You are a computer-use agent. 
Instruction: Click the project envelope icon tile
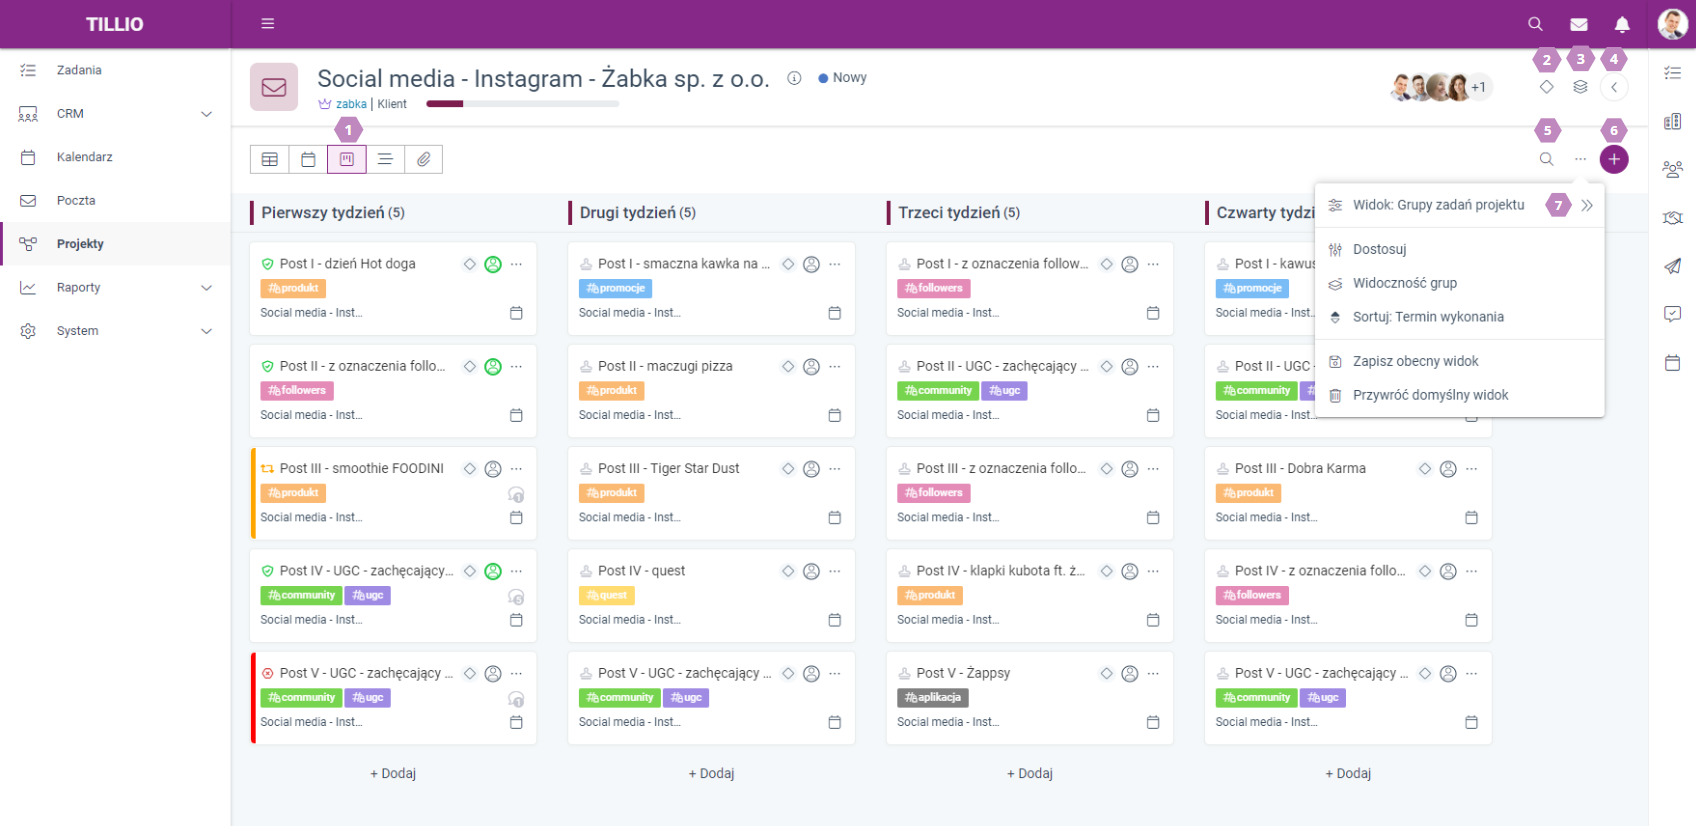[274, 87]
